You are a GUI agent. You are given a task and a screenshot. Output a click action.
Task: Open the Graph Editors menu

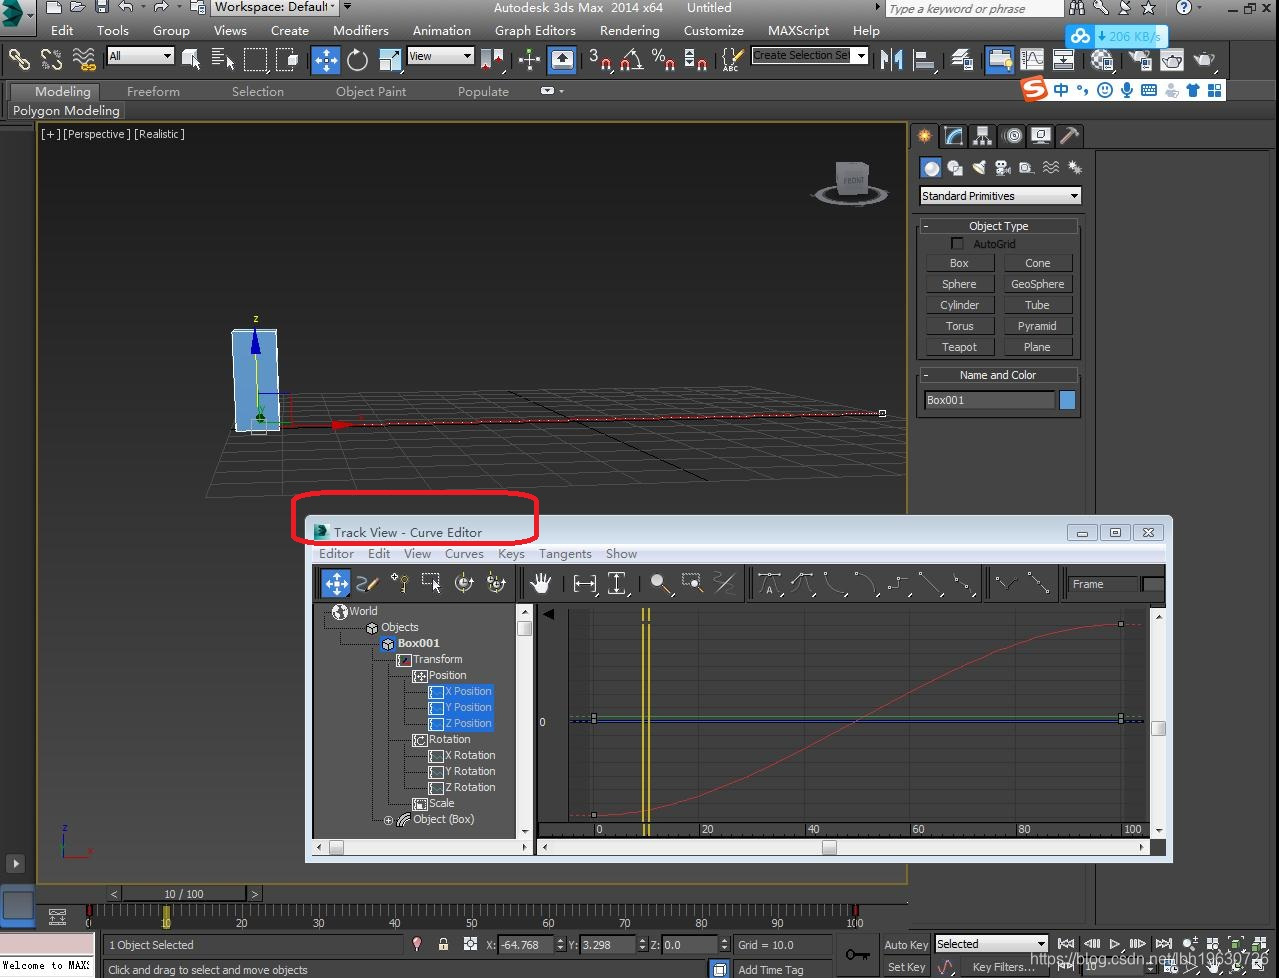[535, 31]
